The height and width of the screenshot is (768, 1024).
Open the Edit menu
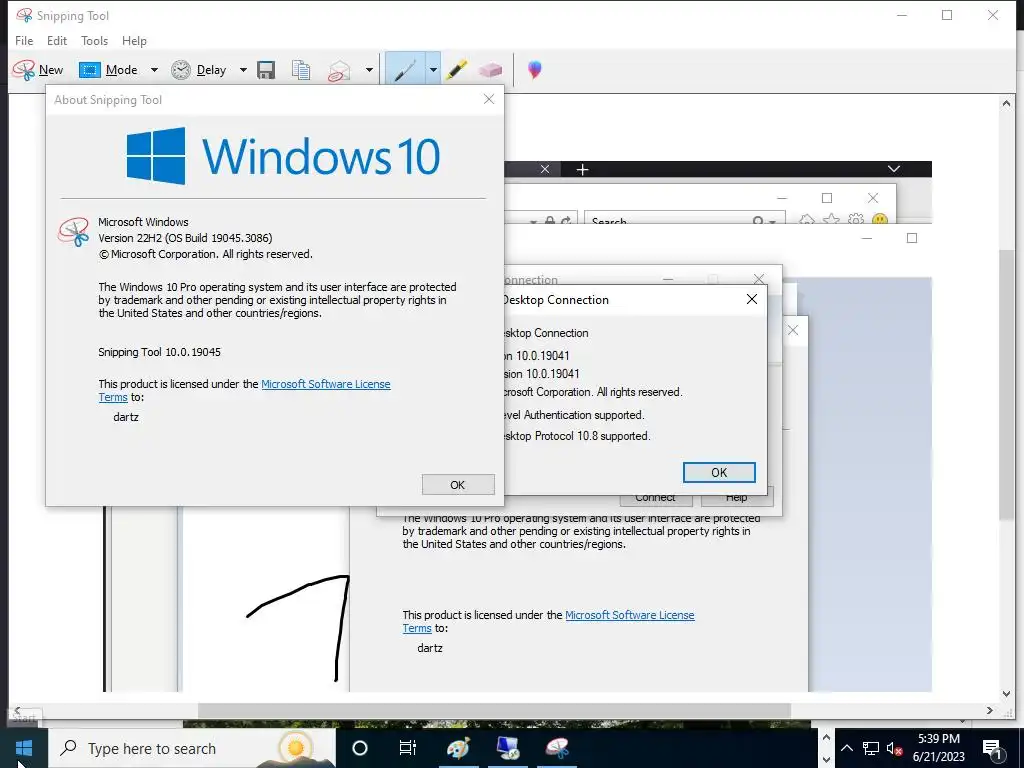(x=57, y=40)
